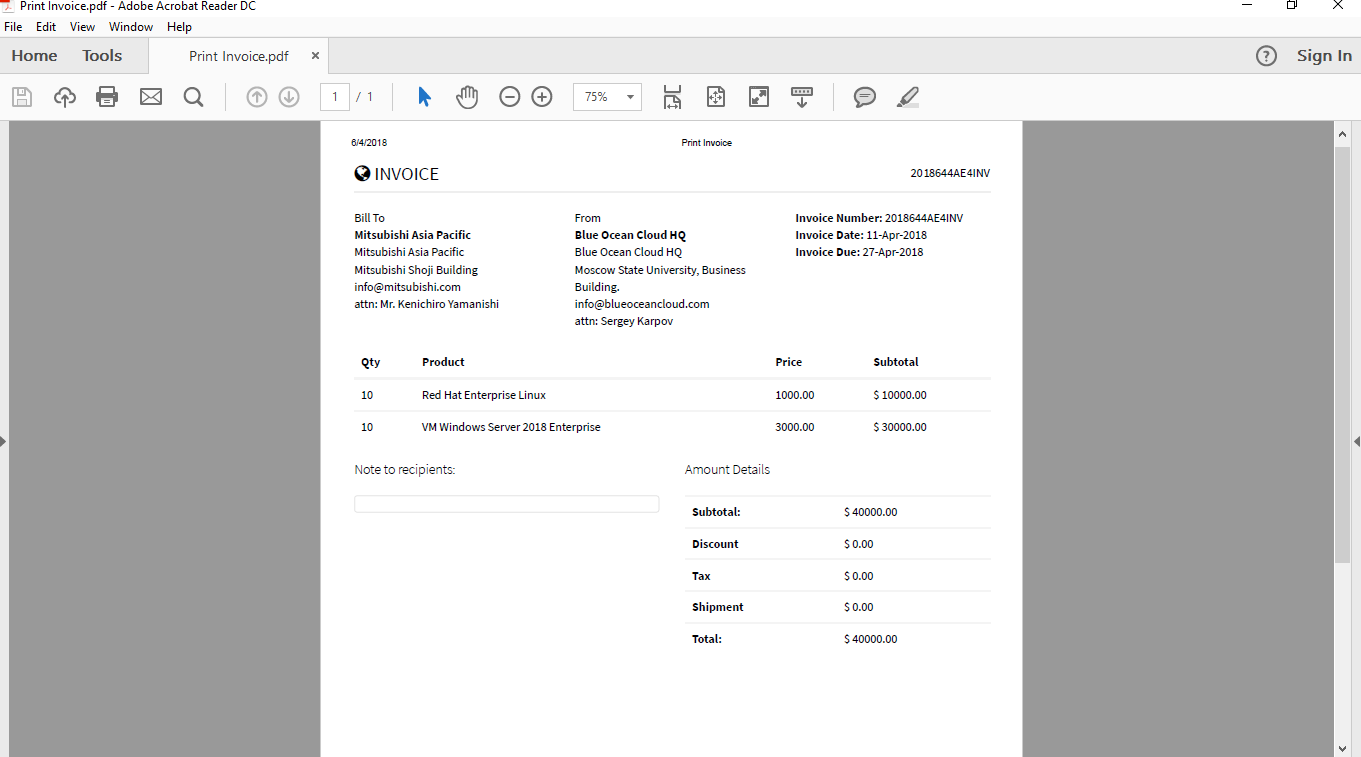Zoom out with minus button
The image size is (1361, 757).
pos(510,97)
